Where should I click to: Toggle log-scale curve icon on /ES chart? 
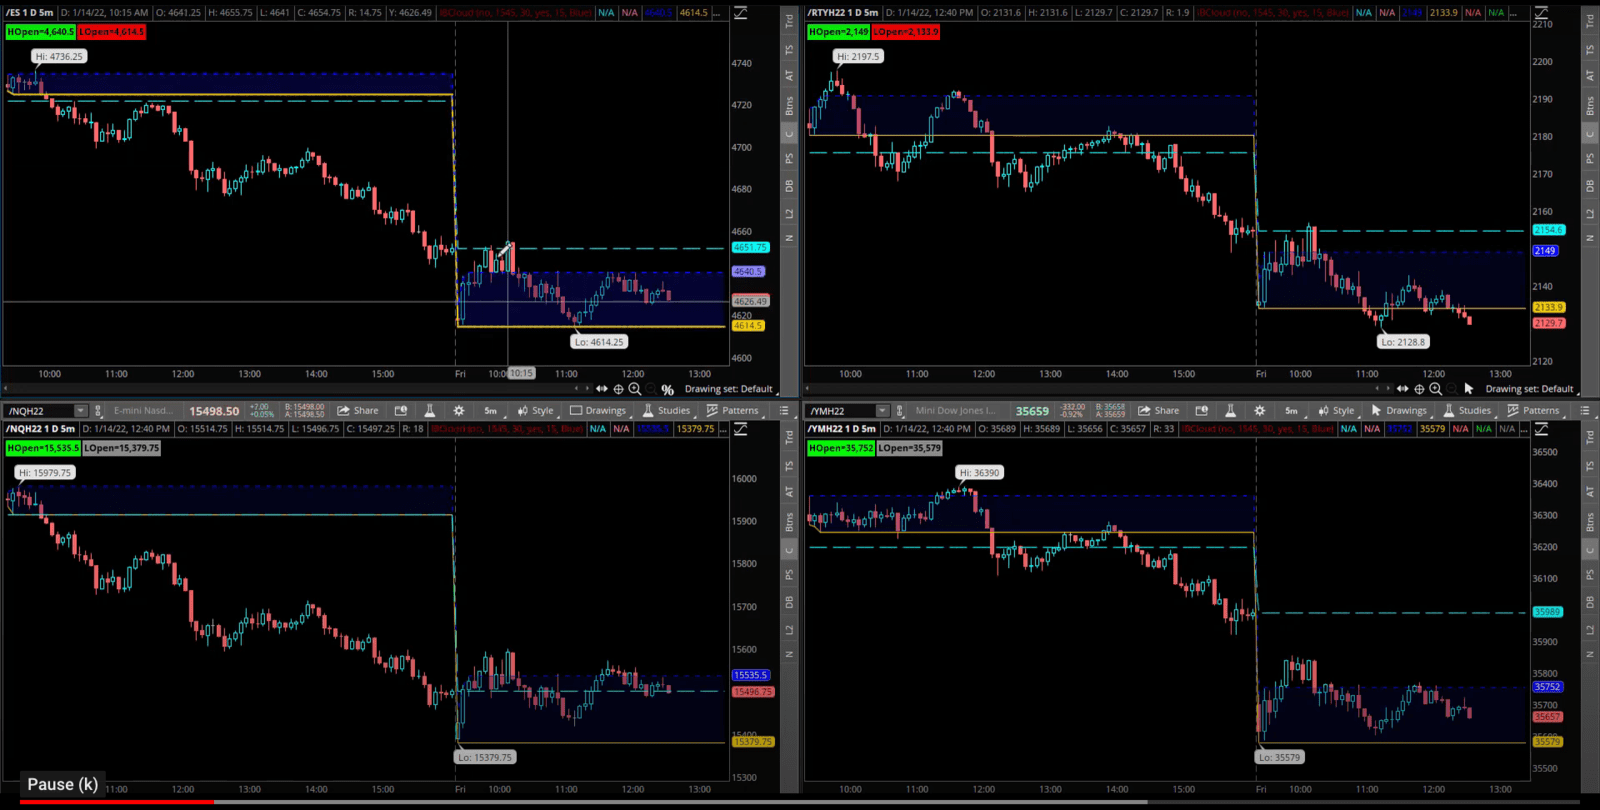740,13
